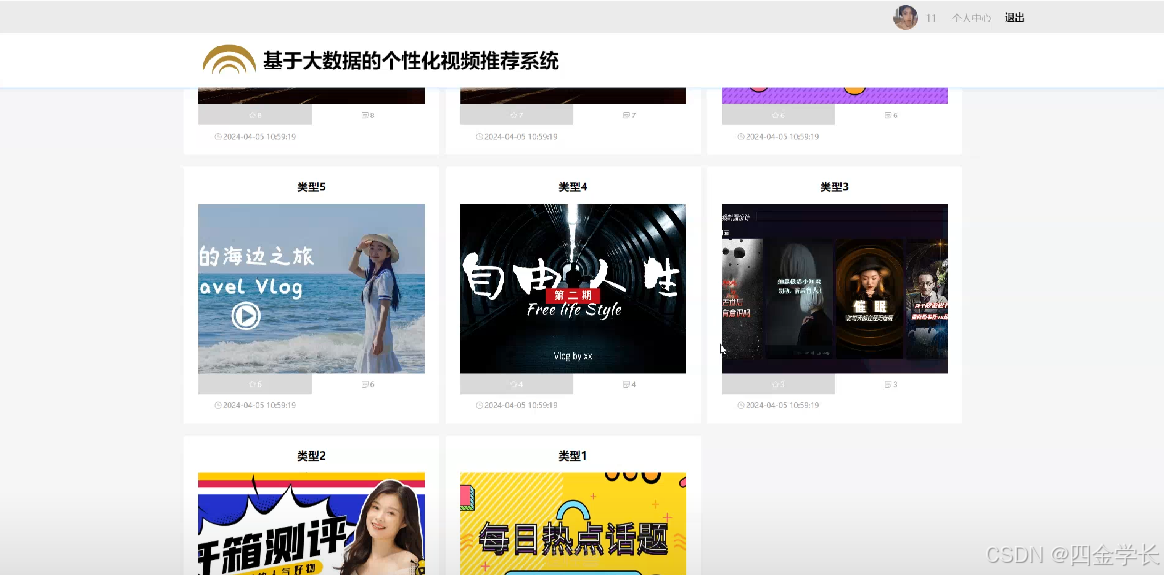1164x575 pixels.
Task: Click the star icon on 类型3 card
Action: pos(775,384)
